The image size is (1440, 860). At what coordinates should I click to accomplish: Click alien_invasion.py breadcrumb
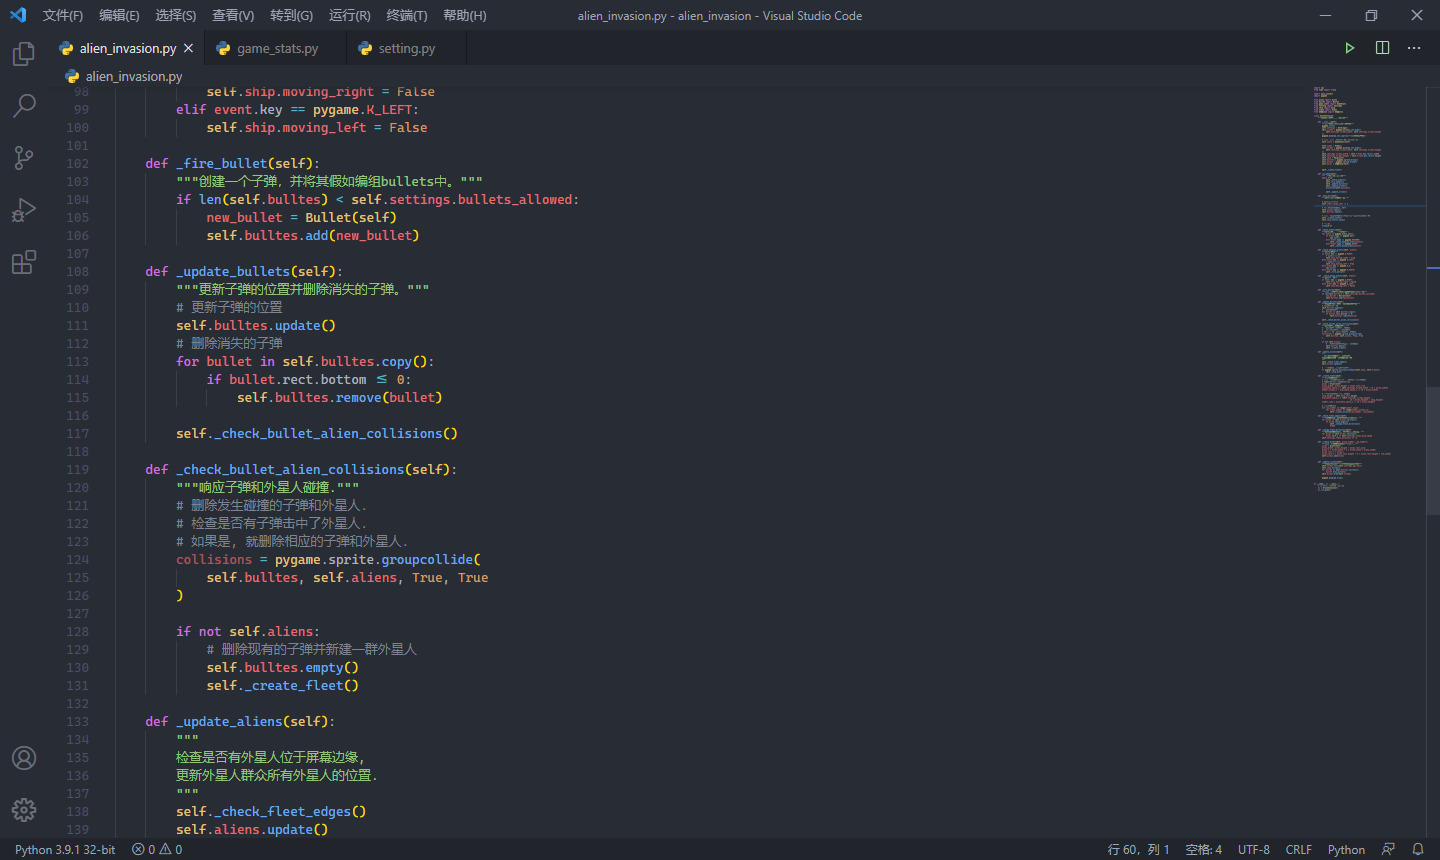point(124,76)
